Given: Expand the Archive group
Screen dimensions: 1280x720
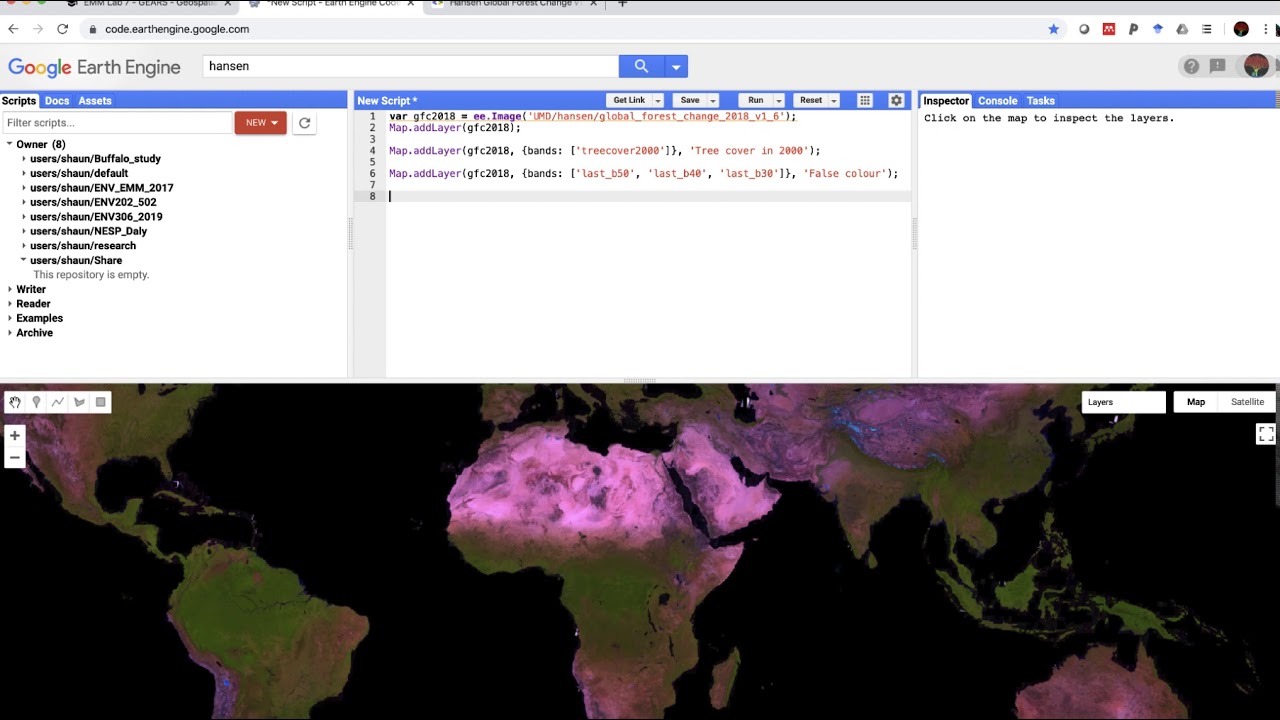Looking at the screenshot, I should coord(9,333).
